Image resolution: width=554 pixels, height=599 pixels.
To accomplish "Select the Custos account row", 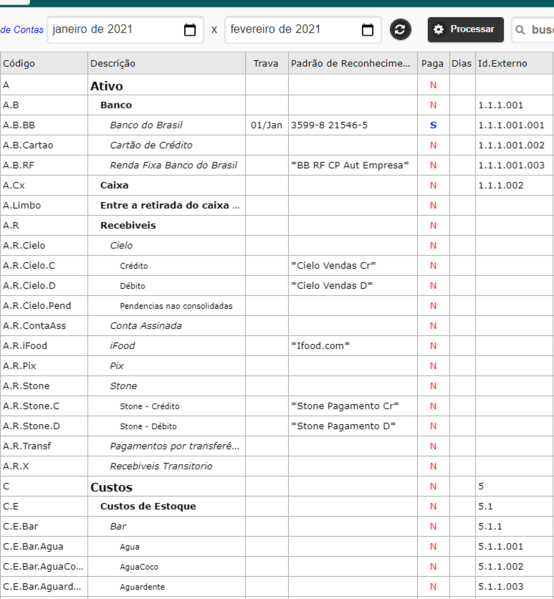I will tap(276, 486).
